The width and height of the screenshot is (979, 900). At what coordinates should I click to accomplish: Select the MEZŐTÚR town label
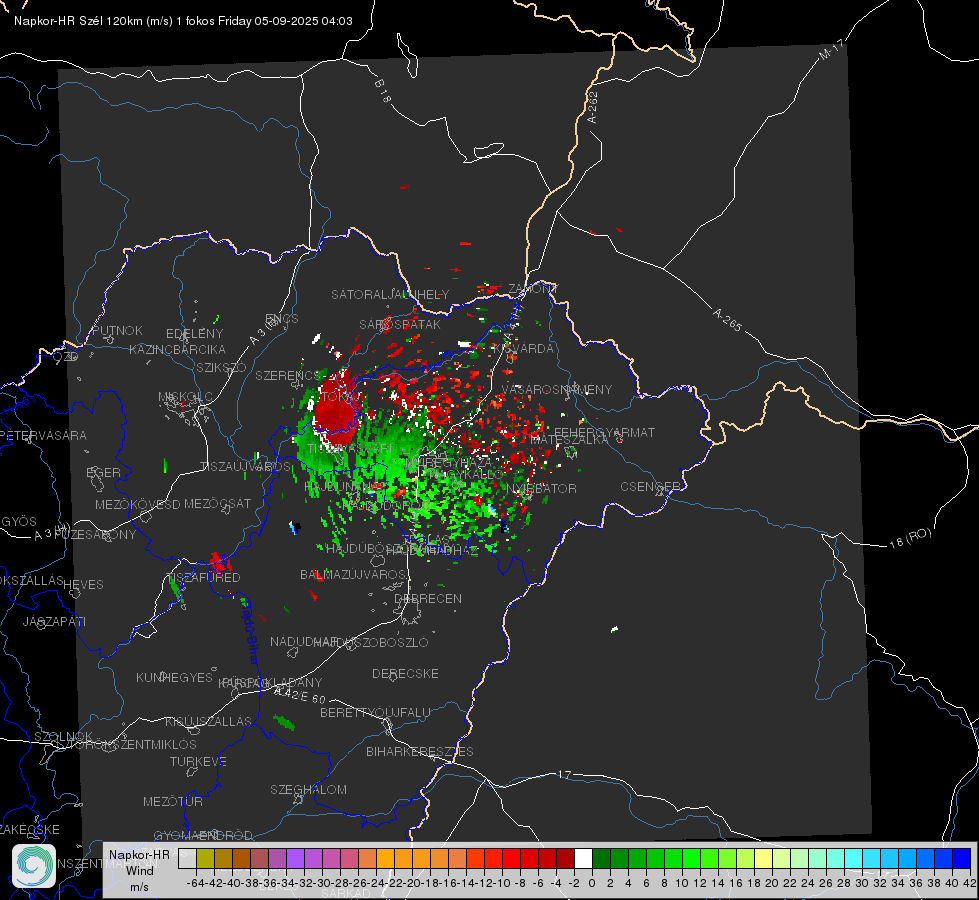coord(173,801)
